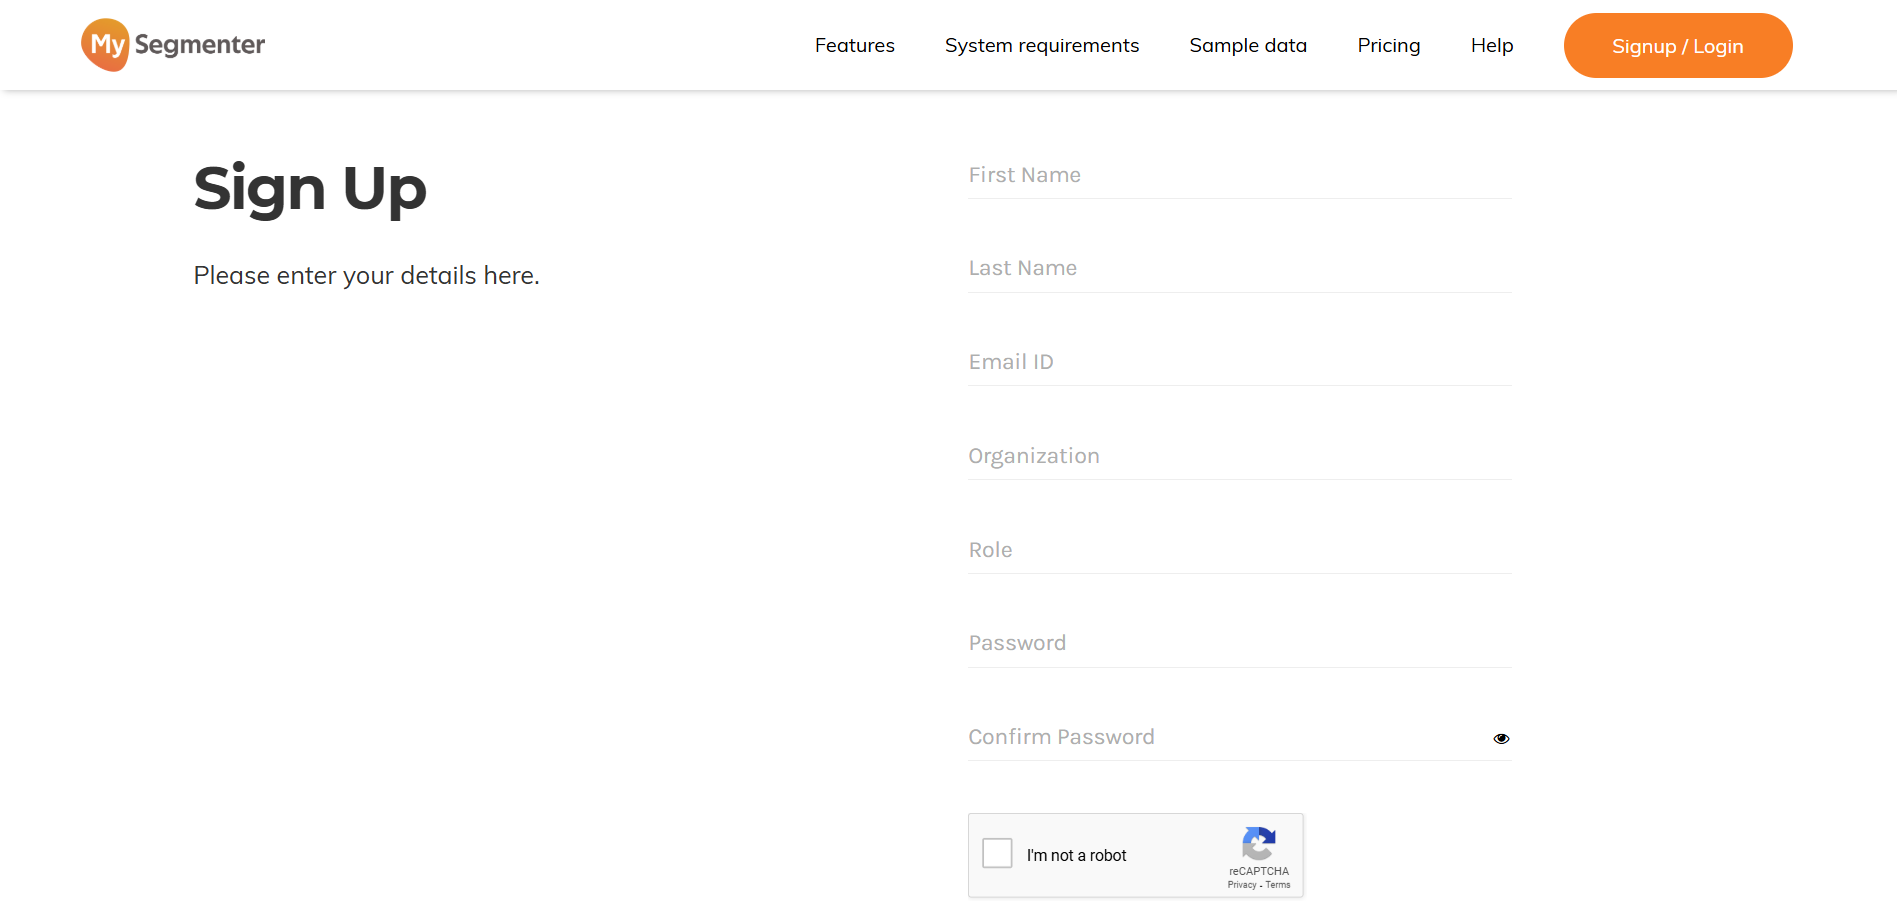Open the reCAPTCHA Privacy link

1241,885
